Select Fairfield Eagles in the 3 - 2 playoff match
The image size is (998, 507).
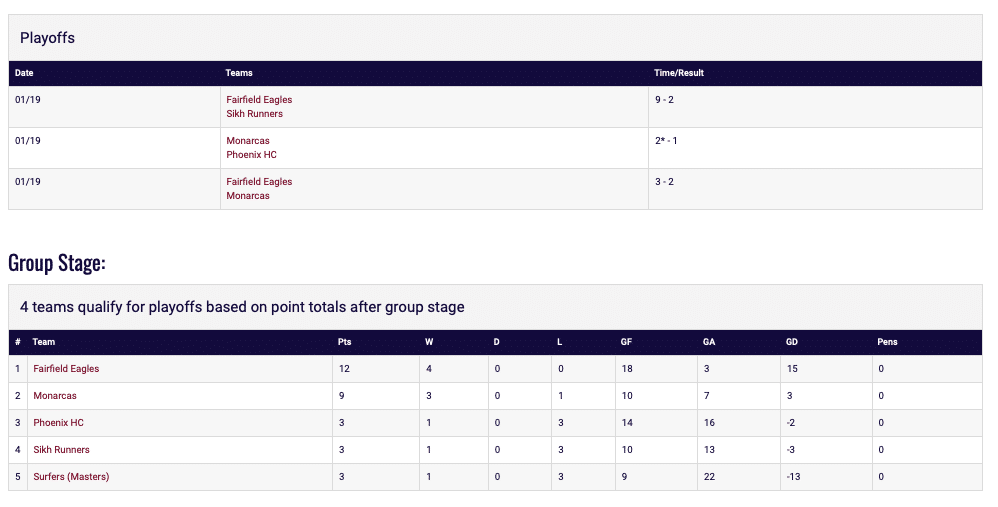tap(259, 182)
